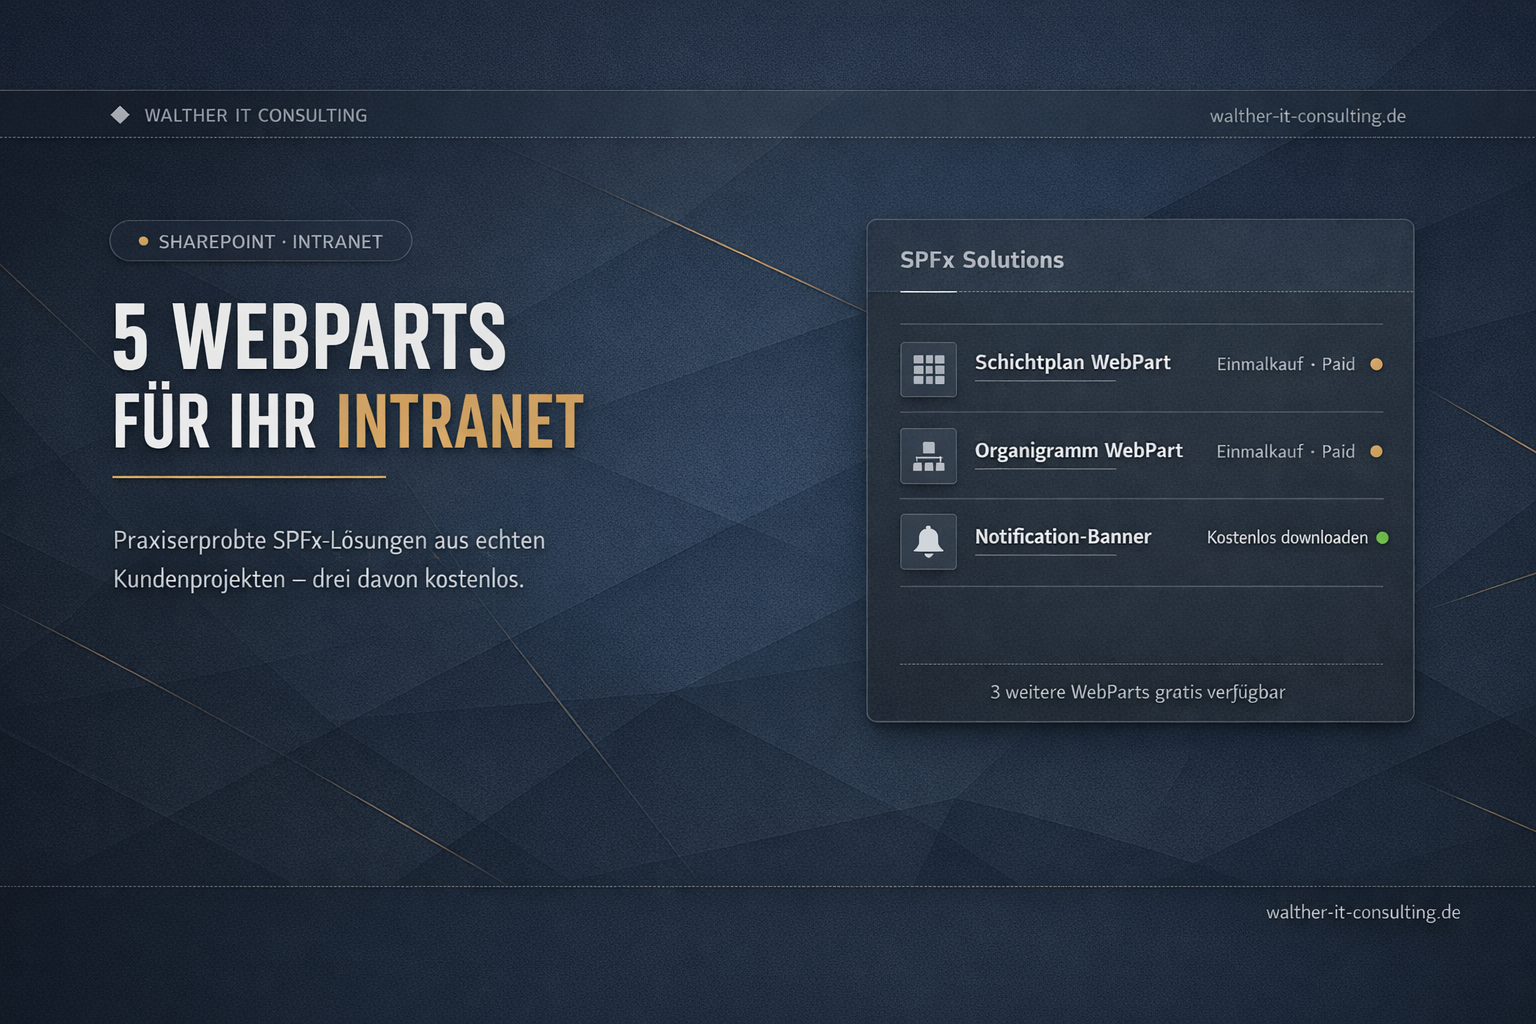Click the Schichtplan grid icon
The height and width of the screenshot is (1024, 1536).
(x=928, y=369)
